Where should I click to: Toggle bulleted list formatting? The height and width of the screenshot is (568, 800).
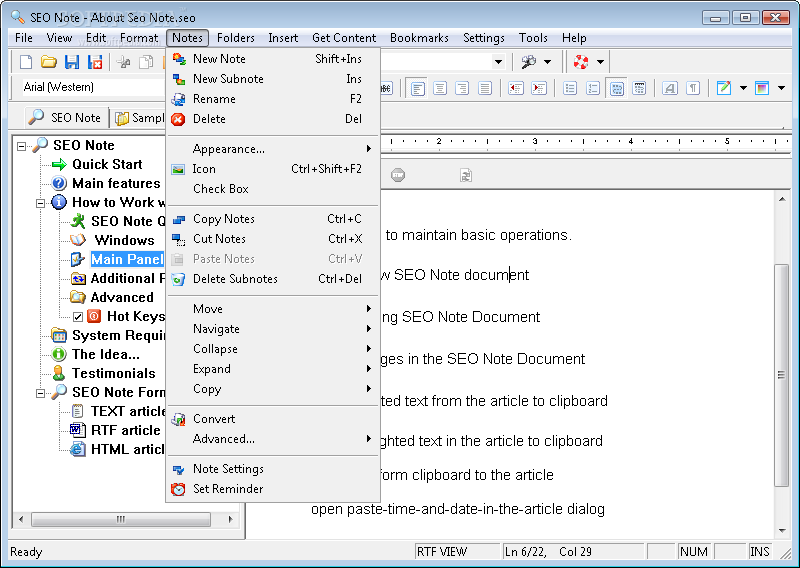point(570,88)
